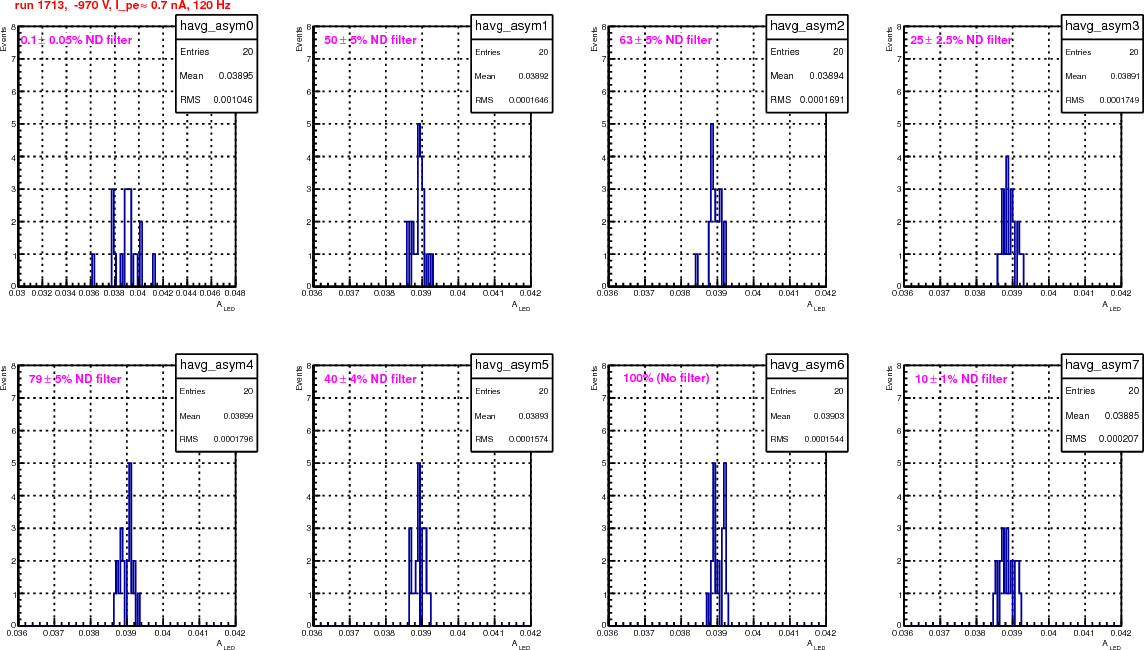Pick the Mean value 0.03899
The height and width of the screenshot is (650, 1144).
pyautogui.click(x=239, y=416)
